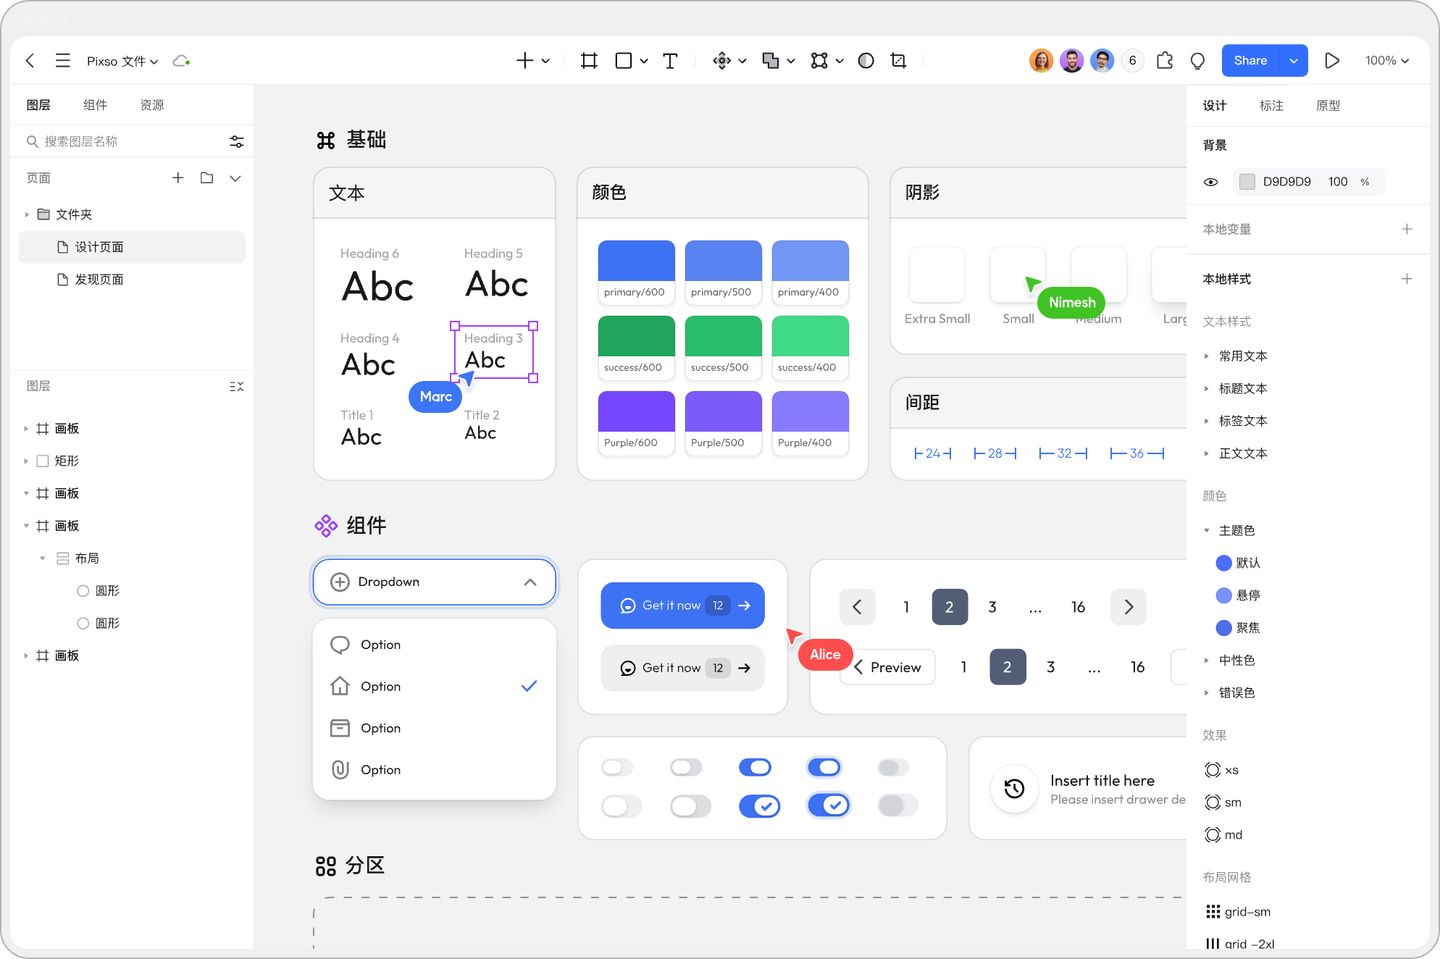Click the xs effect style
The width and height of the screenshot is (1440, 959).
1223,770
